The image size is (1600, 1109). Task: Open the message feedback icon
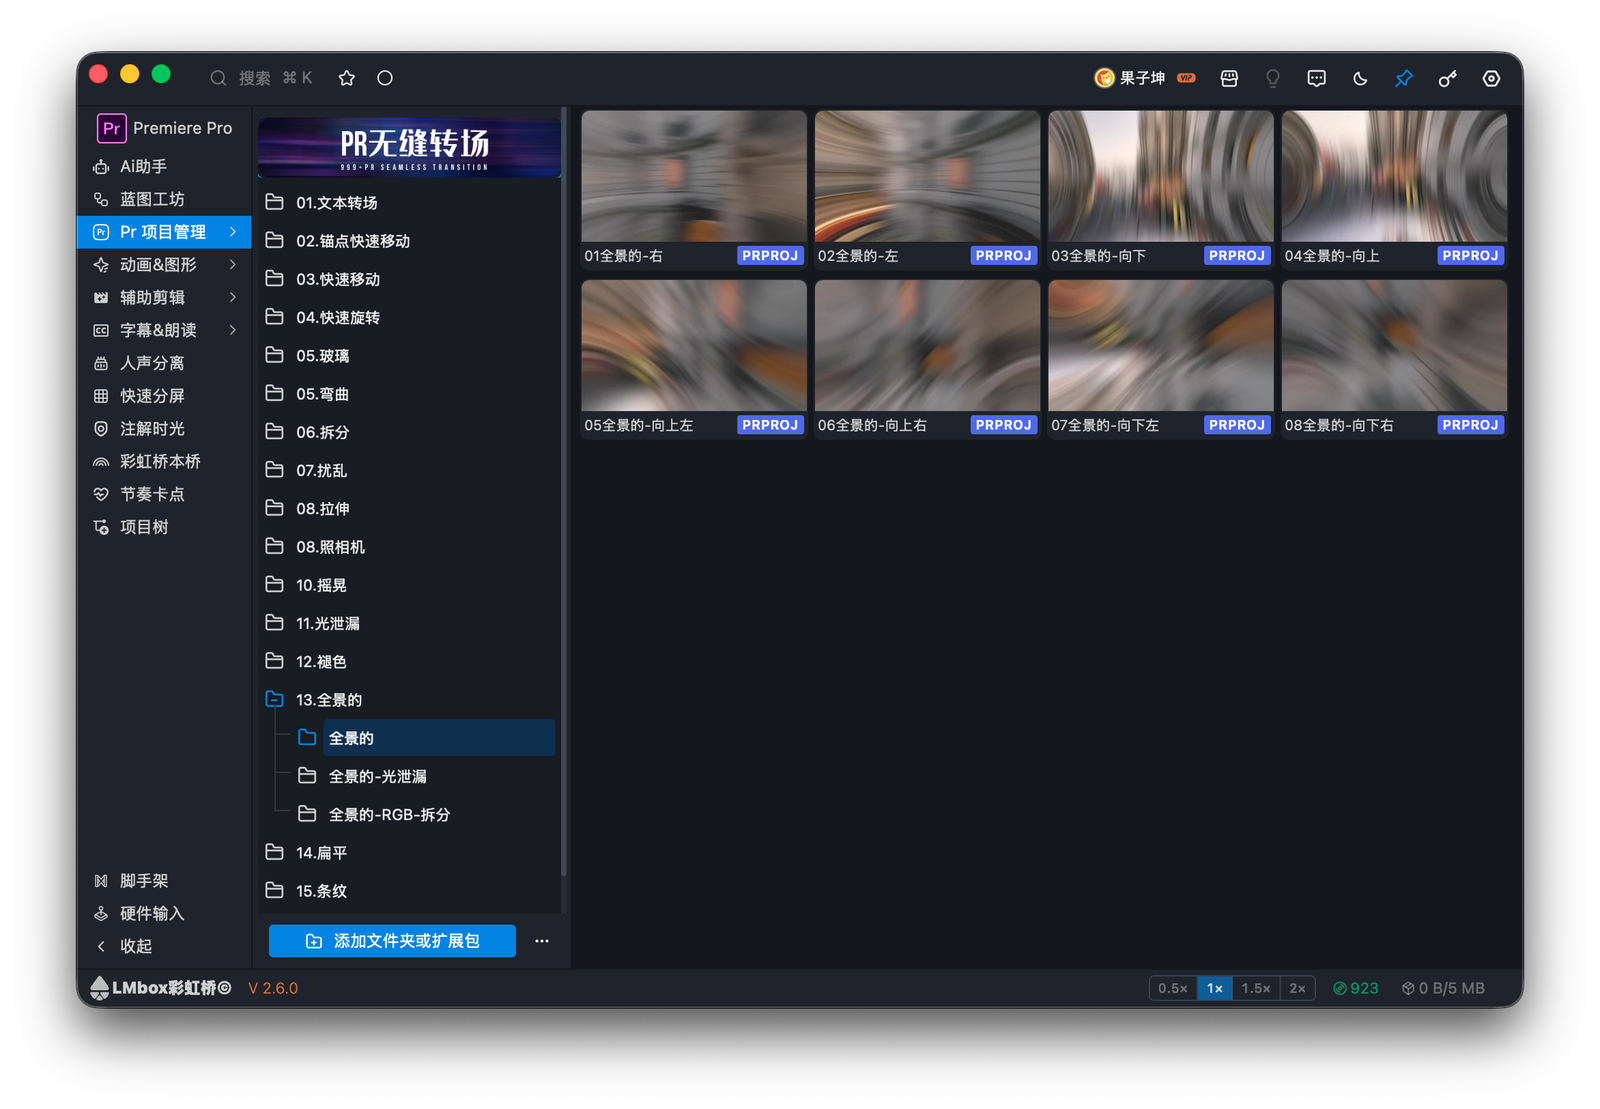pyautogui.click(x=1316, y=78)
